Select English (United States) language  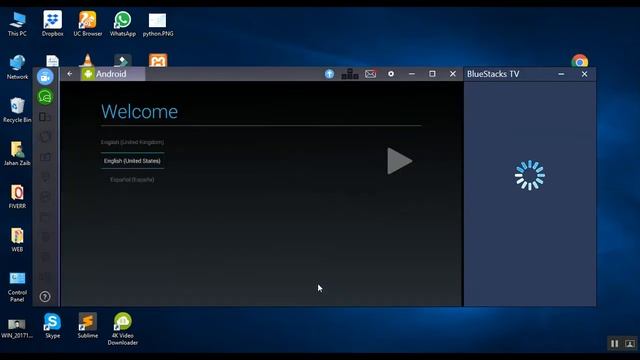(132, 161)
